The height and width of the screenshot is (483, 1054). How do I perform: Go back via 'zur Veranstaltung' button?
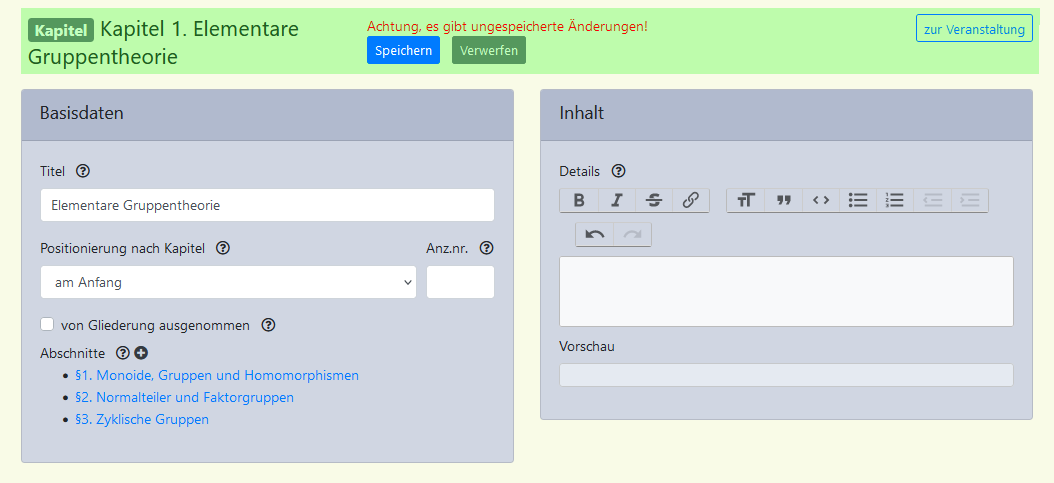(974, 28)
